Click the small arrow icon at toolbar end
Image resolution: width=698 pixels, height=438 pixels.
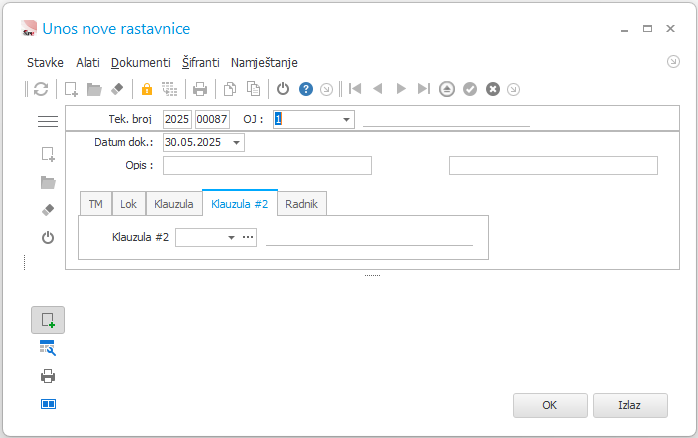click(x=513, y=89)
